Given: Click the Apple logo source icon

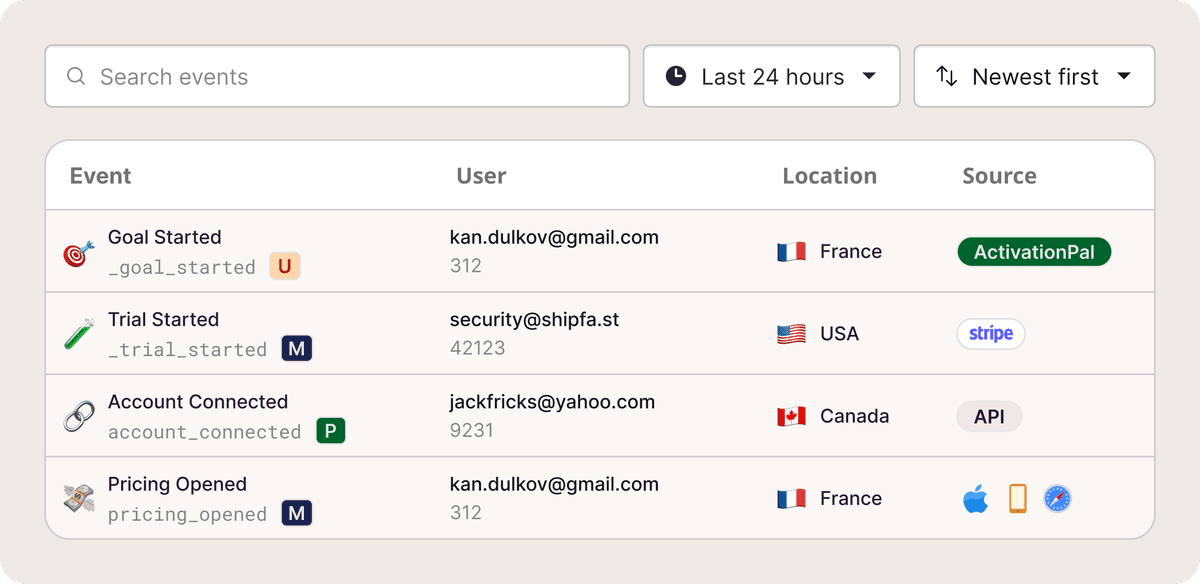Looking at the screenshot, I should (975, 499).
